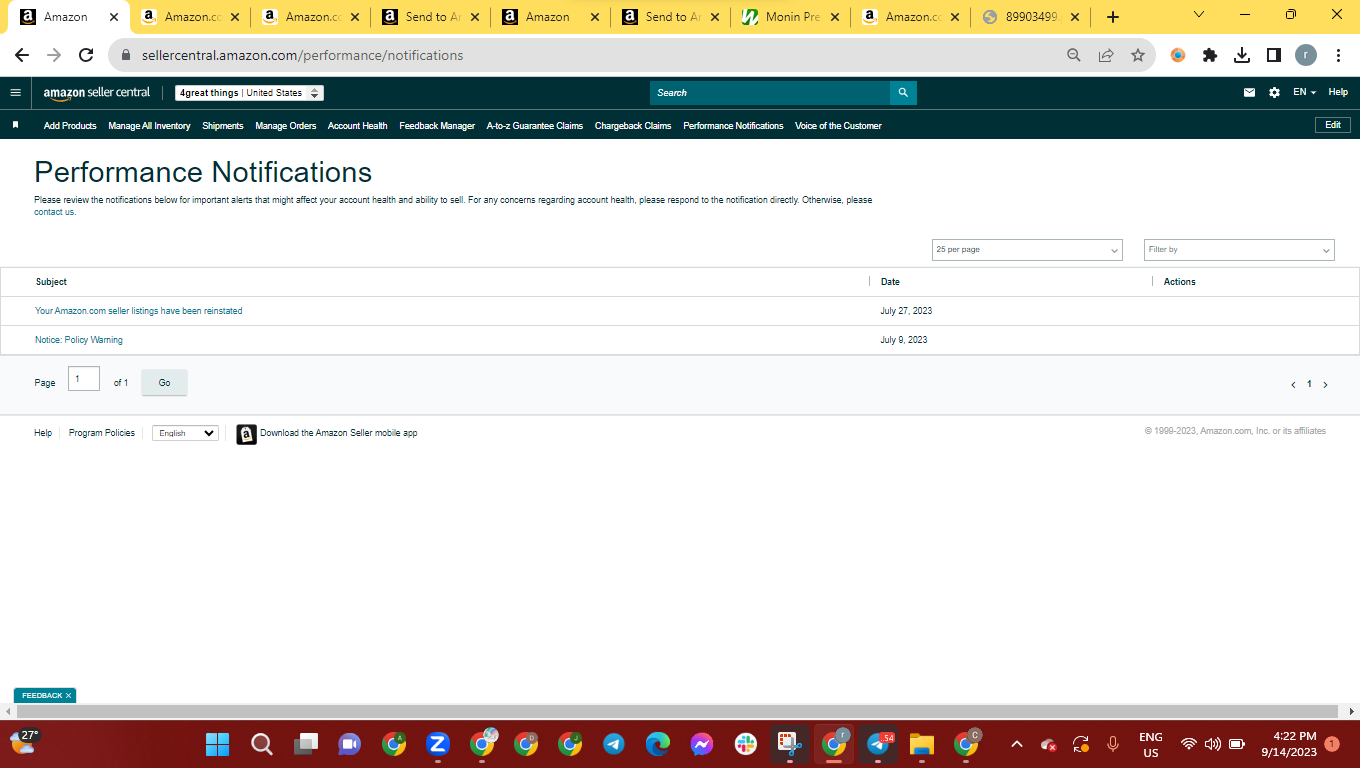Click the horizontal scrollbar right arrow
This screenshot has width=1360, height=768.
[x=1353, y=711]
